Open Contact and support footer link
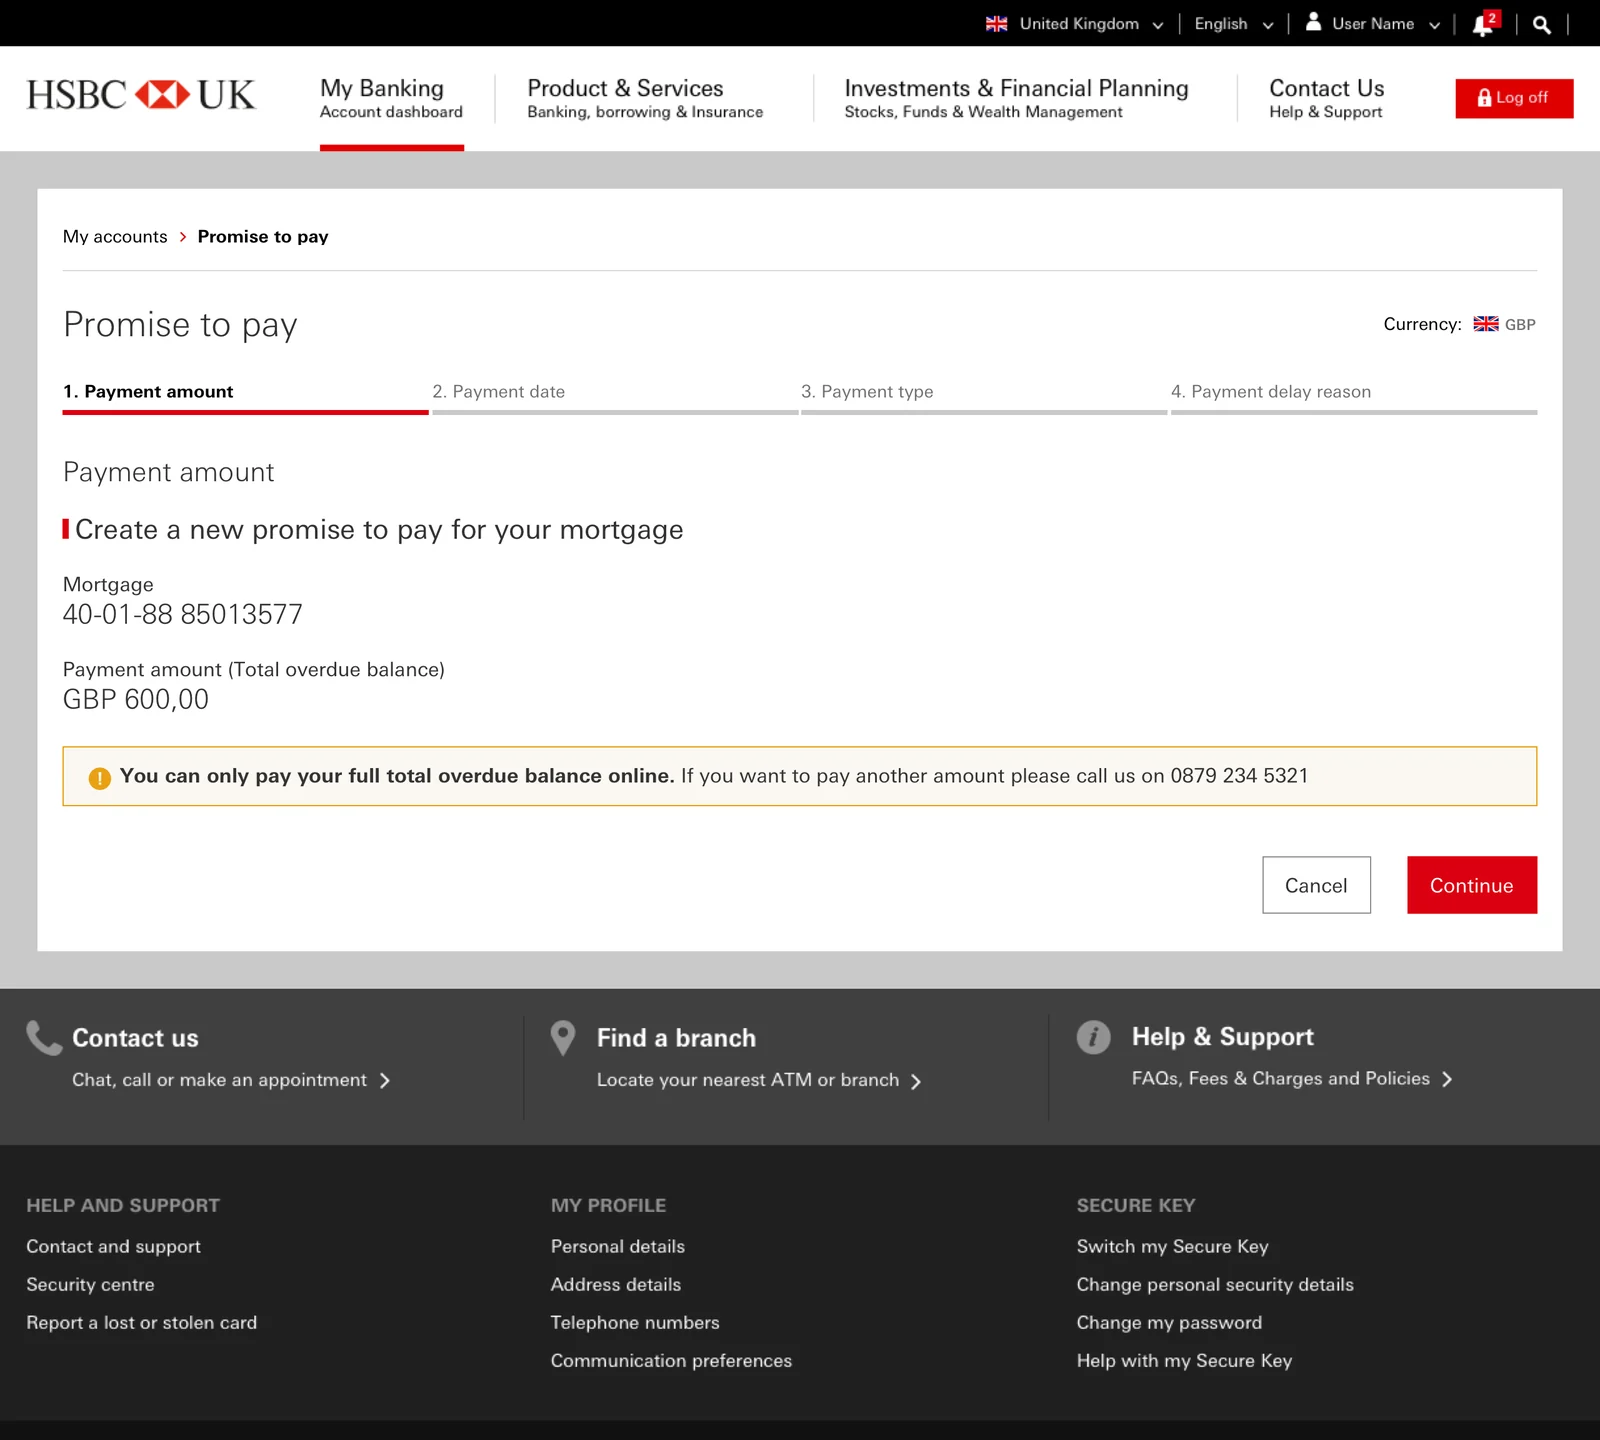 coord(113,1246)
